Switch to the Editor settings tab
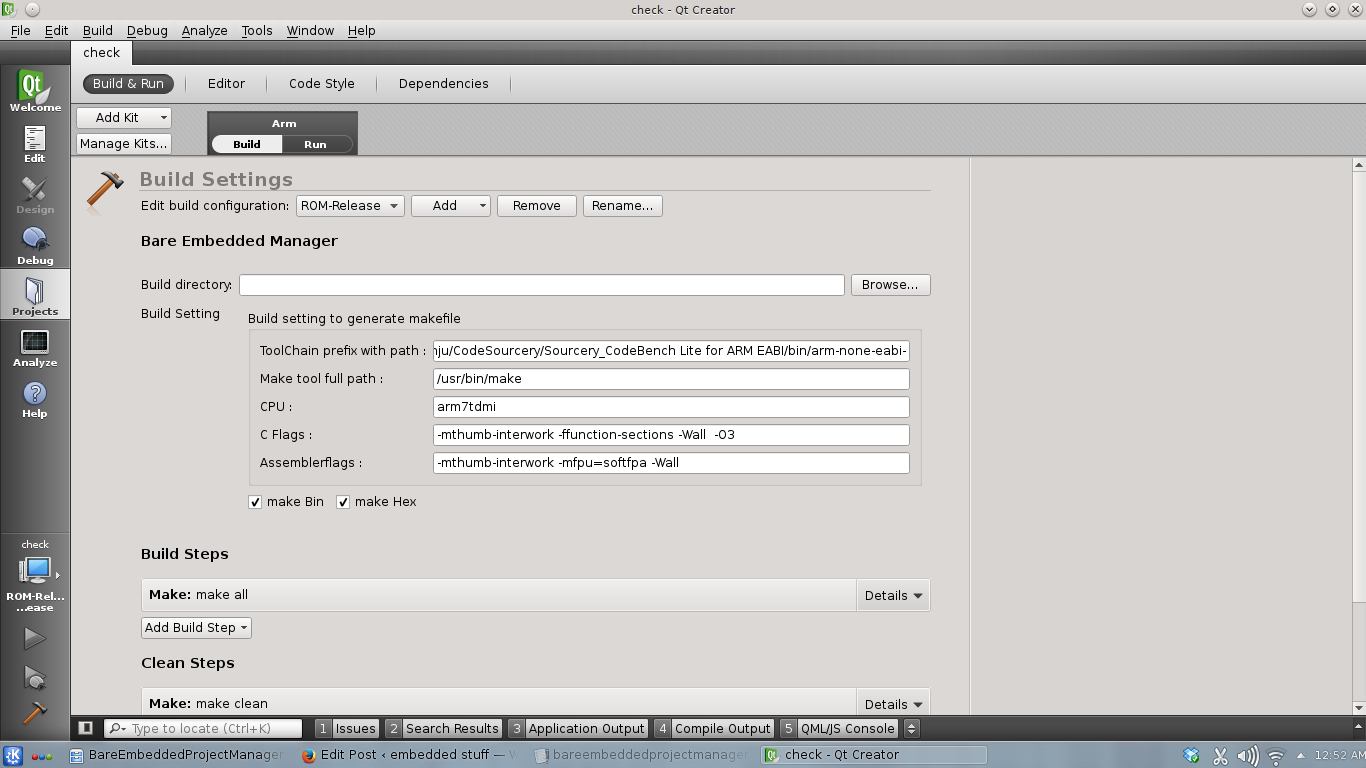Viewport: 1366px width, 768px height. tap(226, 83)
